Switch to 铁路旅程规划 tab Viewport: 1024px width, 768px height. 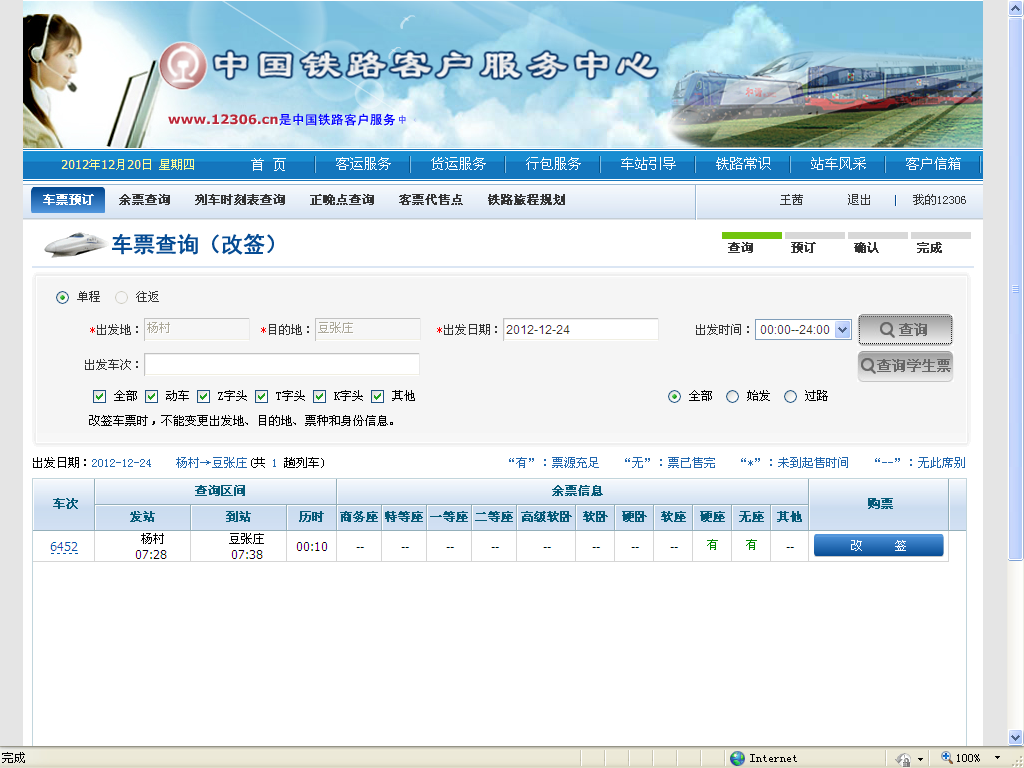[526, 200]
